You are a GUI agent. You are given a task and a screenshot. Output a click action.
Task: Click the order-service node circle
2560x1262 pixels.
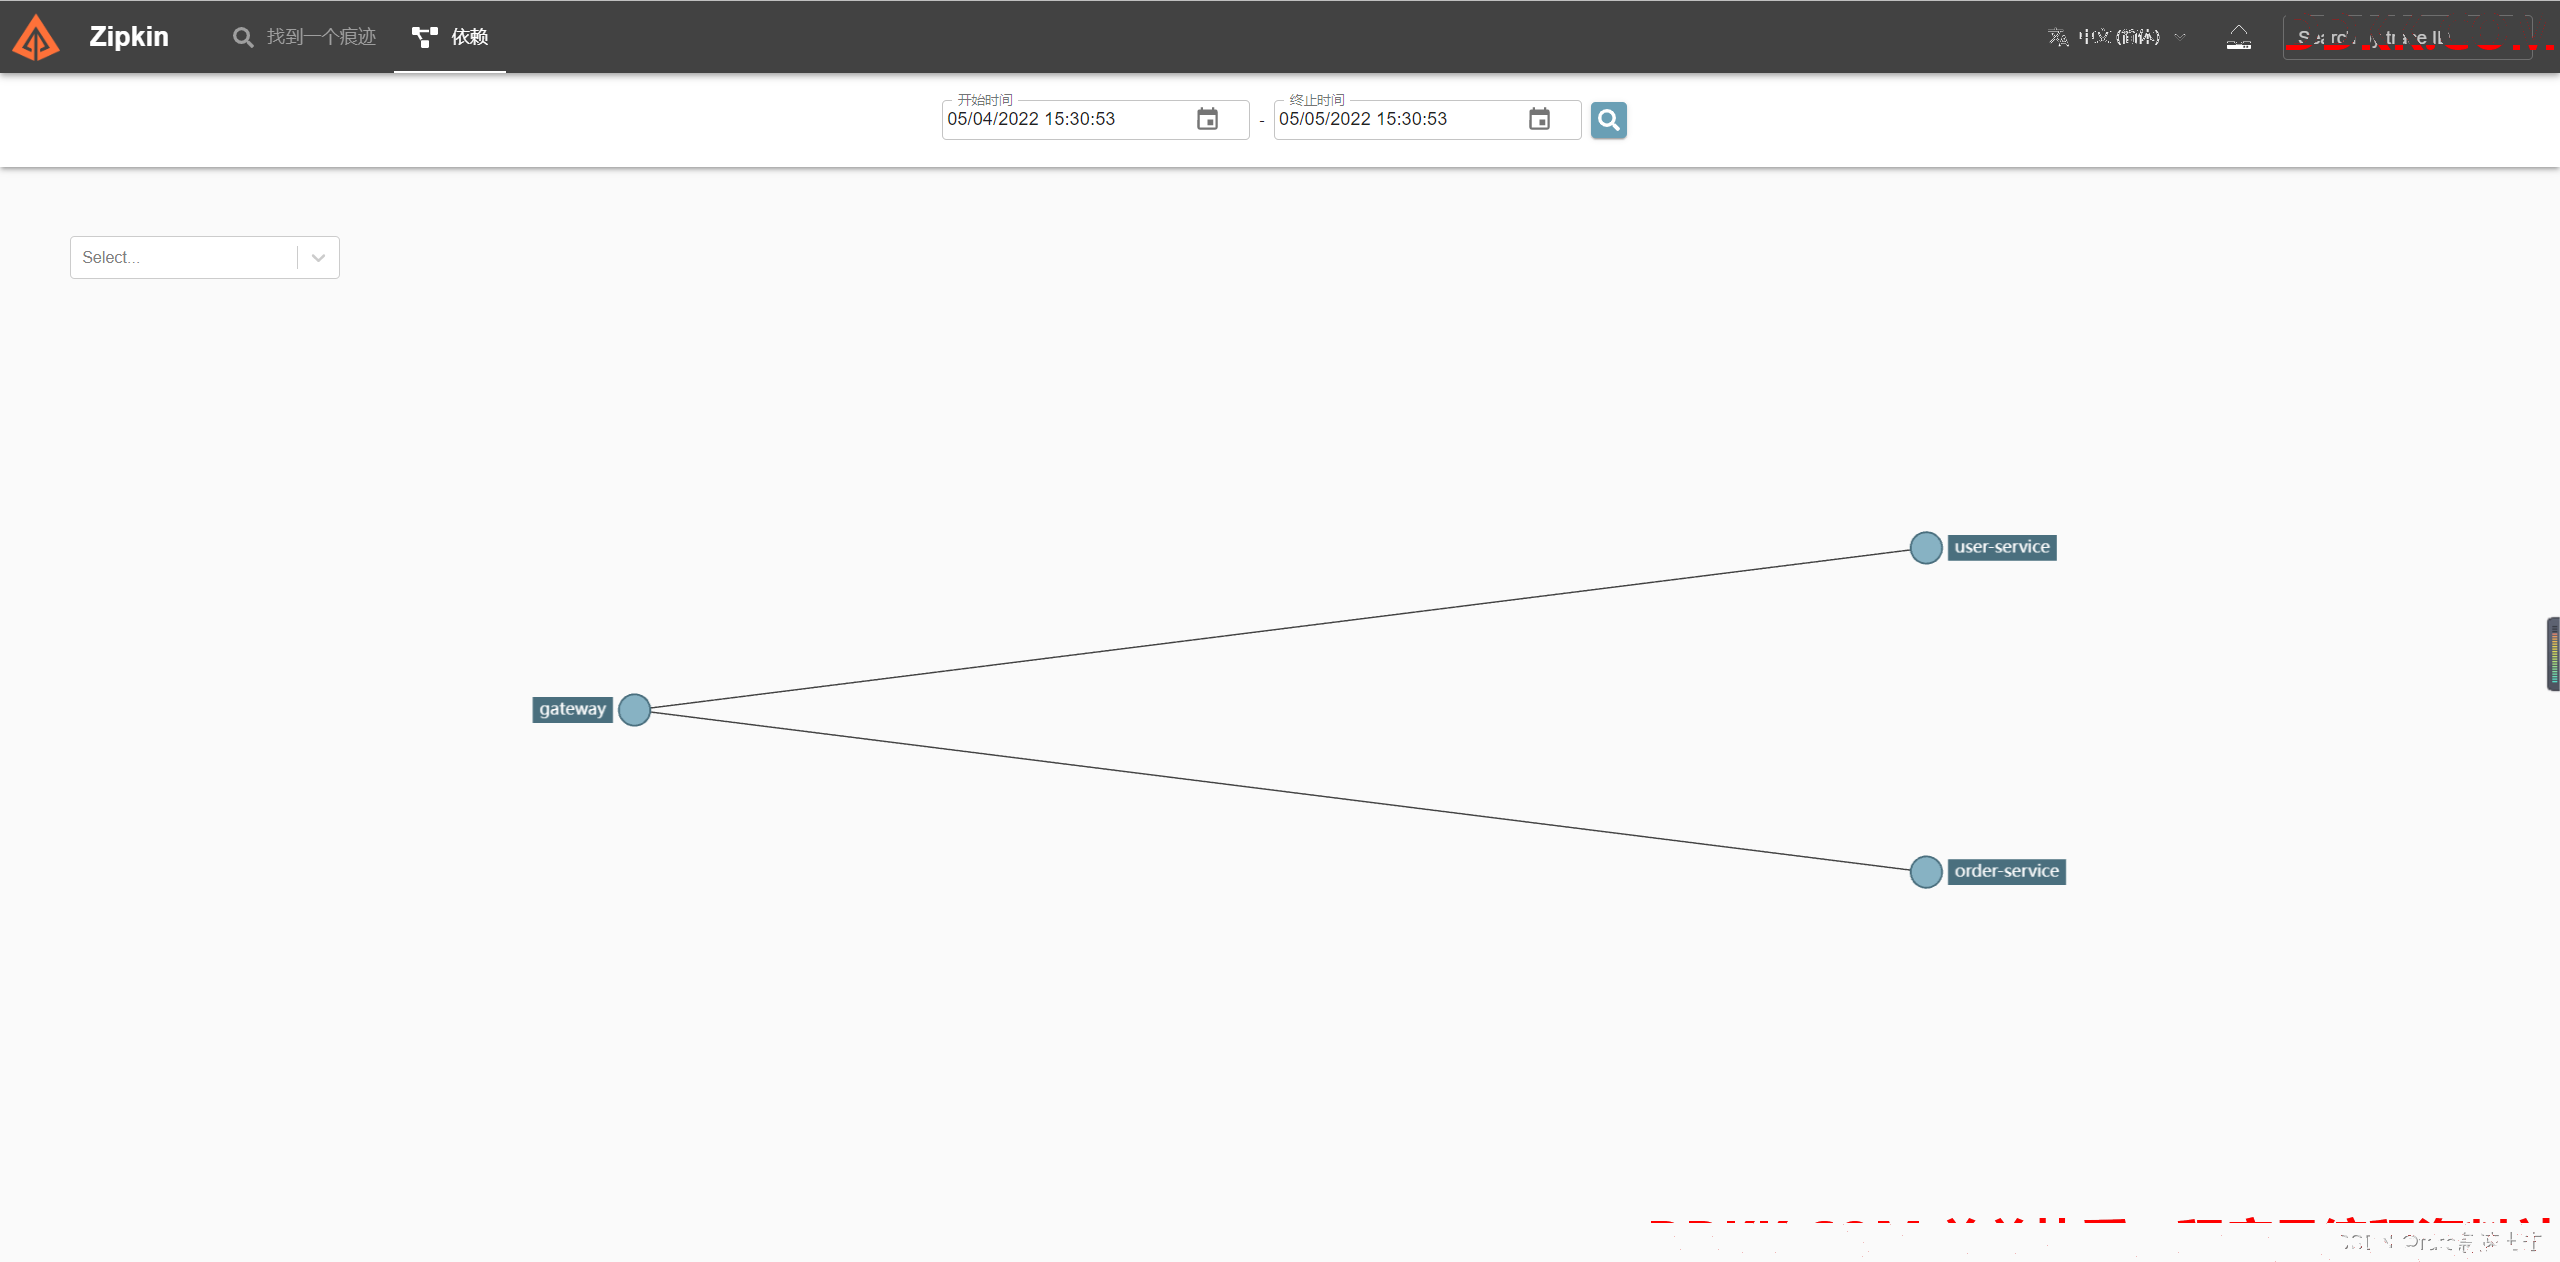[x=1925, y=872]
